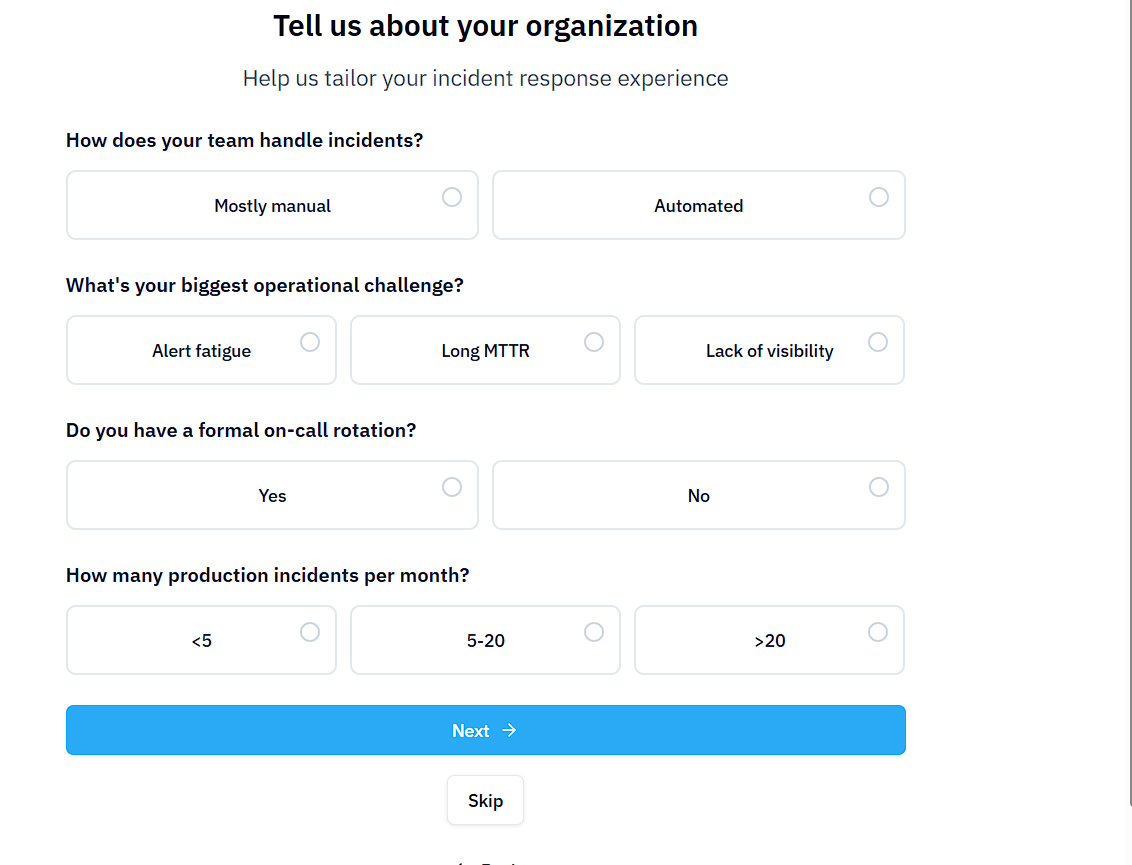Answer Yes to formal on-call rotation
The image size is (1132, 865).
pyautogui.click(x=272, y=496)
